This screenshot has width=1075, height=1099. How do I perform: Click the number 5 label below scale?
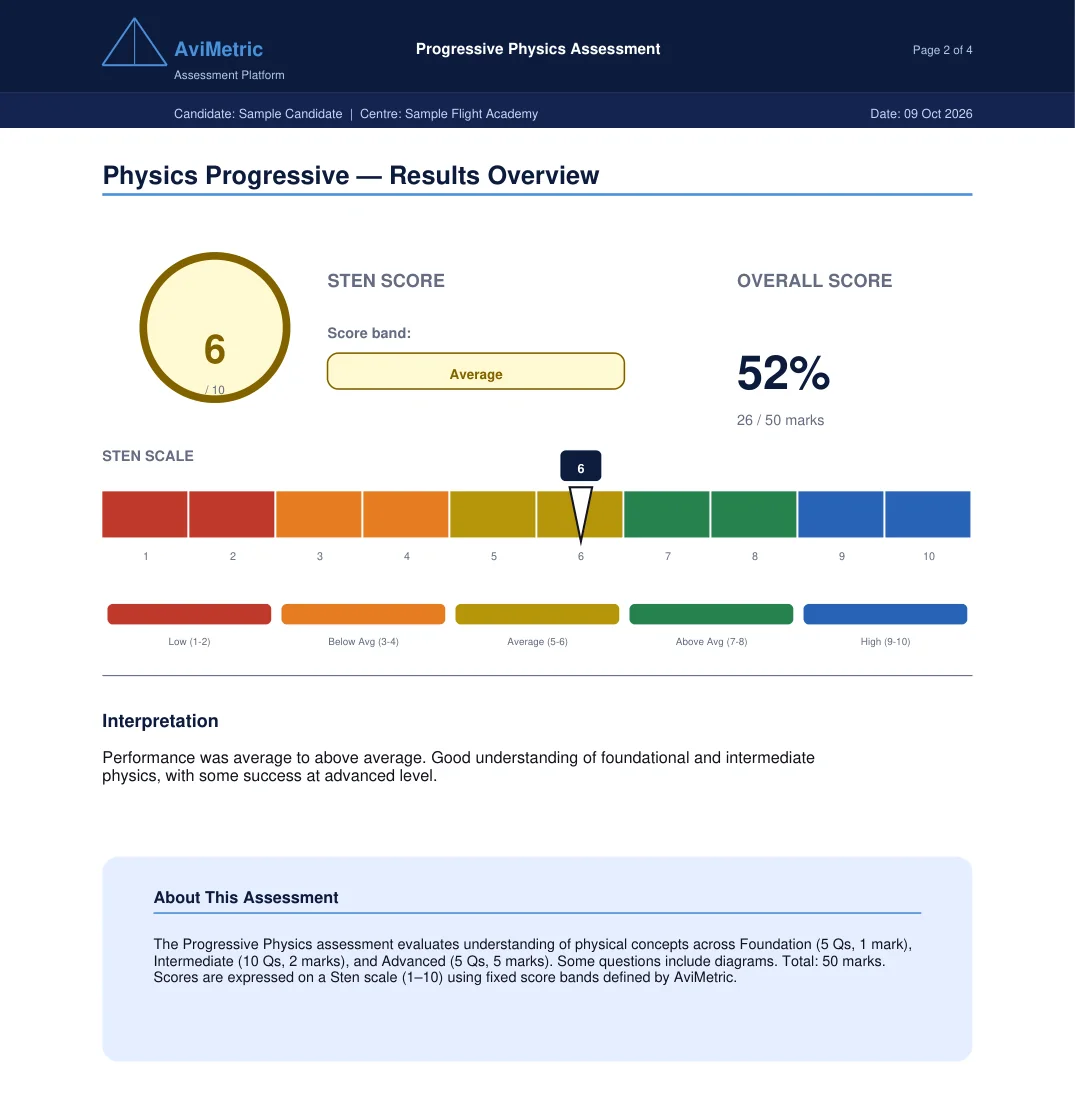coord(494,556)
